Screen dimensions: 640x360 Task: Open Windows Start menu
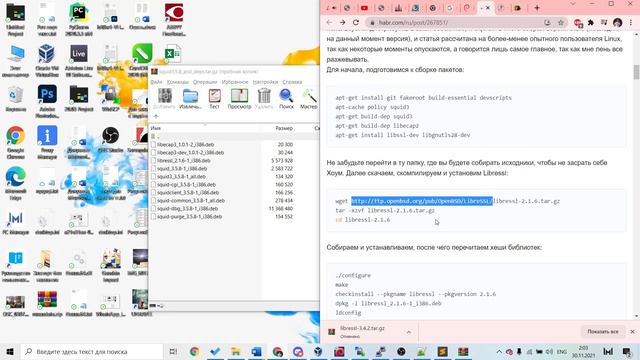coord(10,351)
